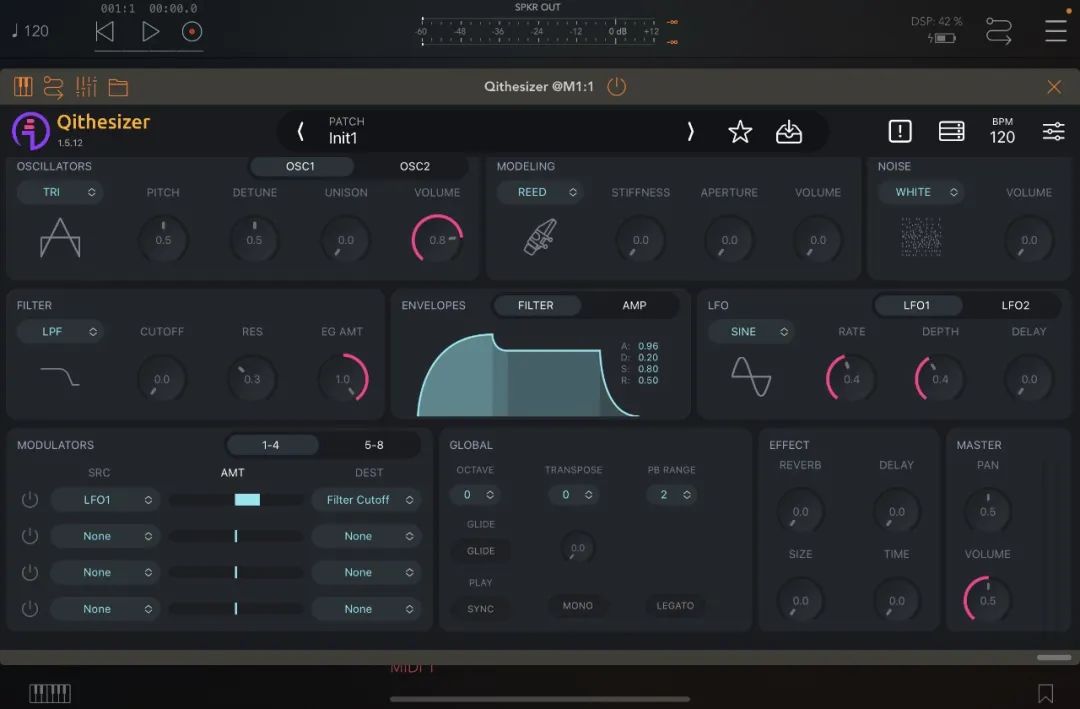
Task: Show the piano keyboard icon in plugin header
Action: click(23, 87)
